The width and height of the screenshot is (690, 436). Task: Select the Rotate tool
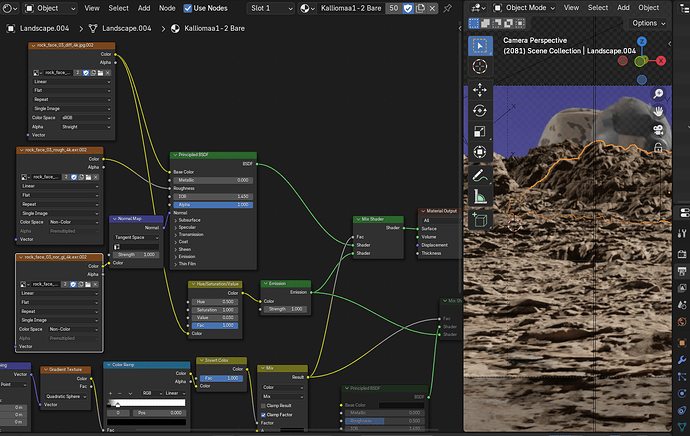480,110
